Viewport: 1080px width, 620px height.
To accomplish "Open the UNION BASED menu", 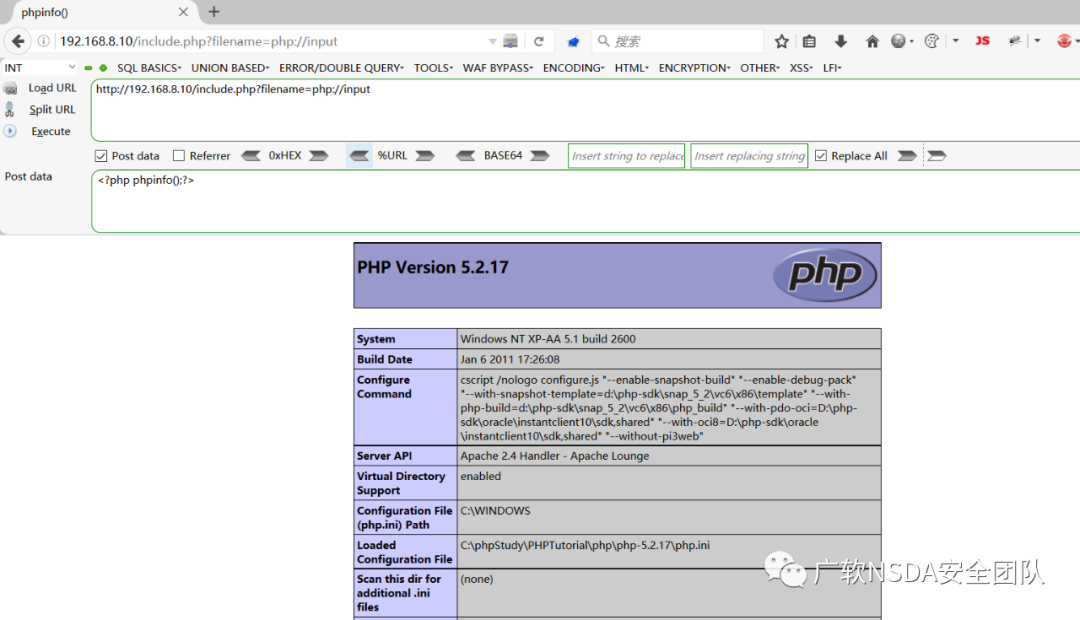I will [230, 68].
